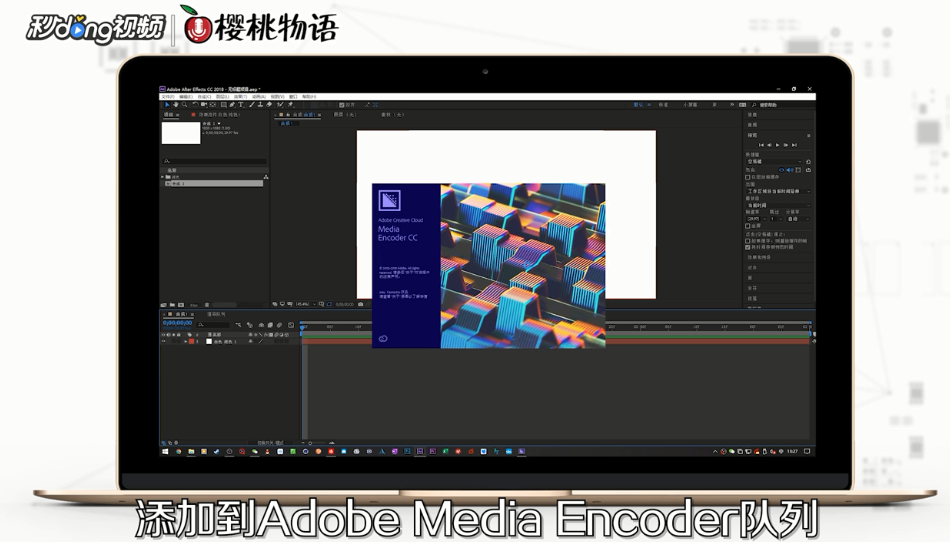
Task: Open the Composition menu
Action: click(x=204, y=96)
